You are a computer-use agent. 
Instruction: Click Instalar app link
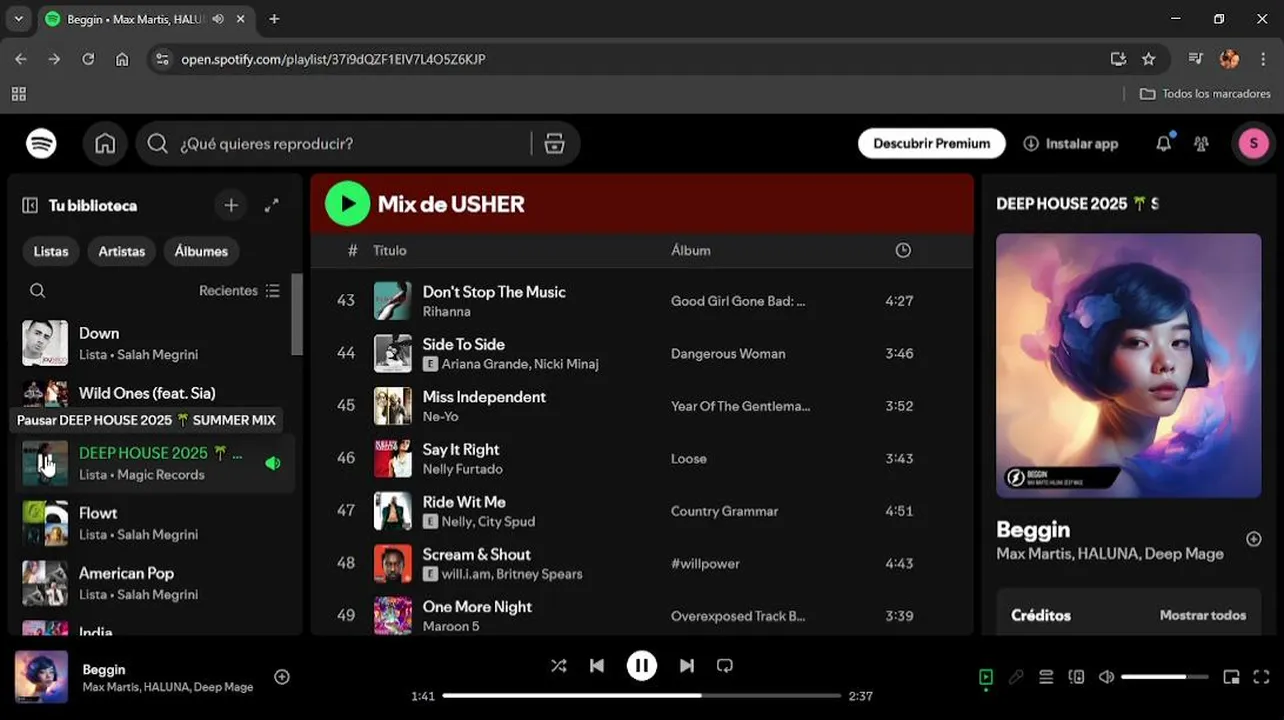1071,144
